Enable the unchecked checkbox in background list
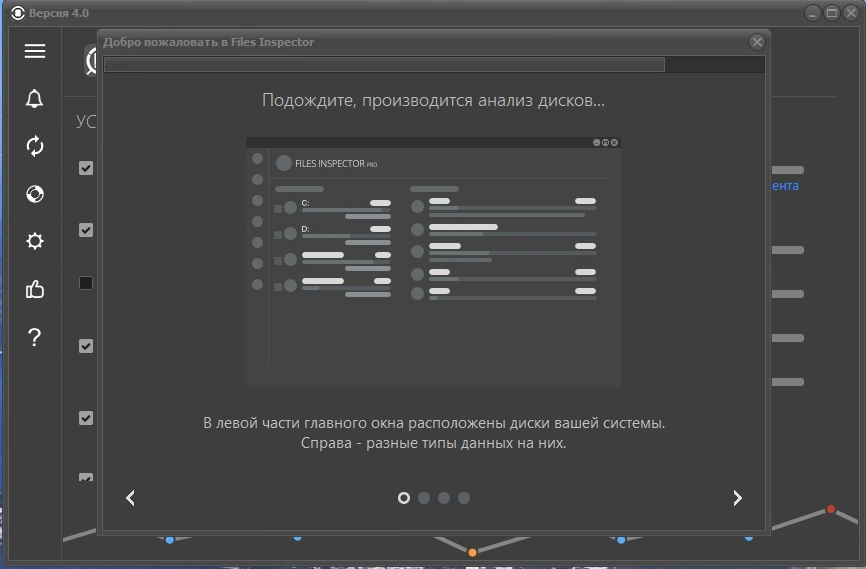The height and width of the screenshot is (569, 866). point(86,283)
